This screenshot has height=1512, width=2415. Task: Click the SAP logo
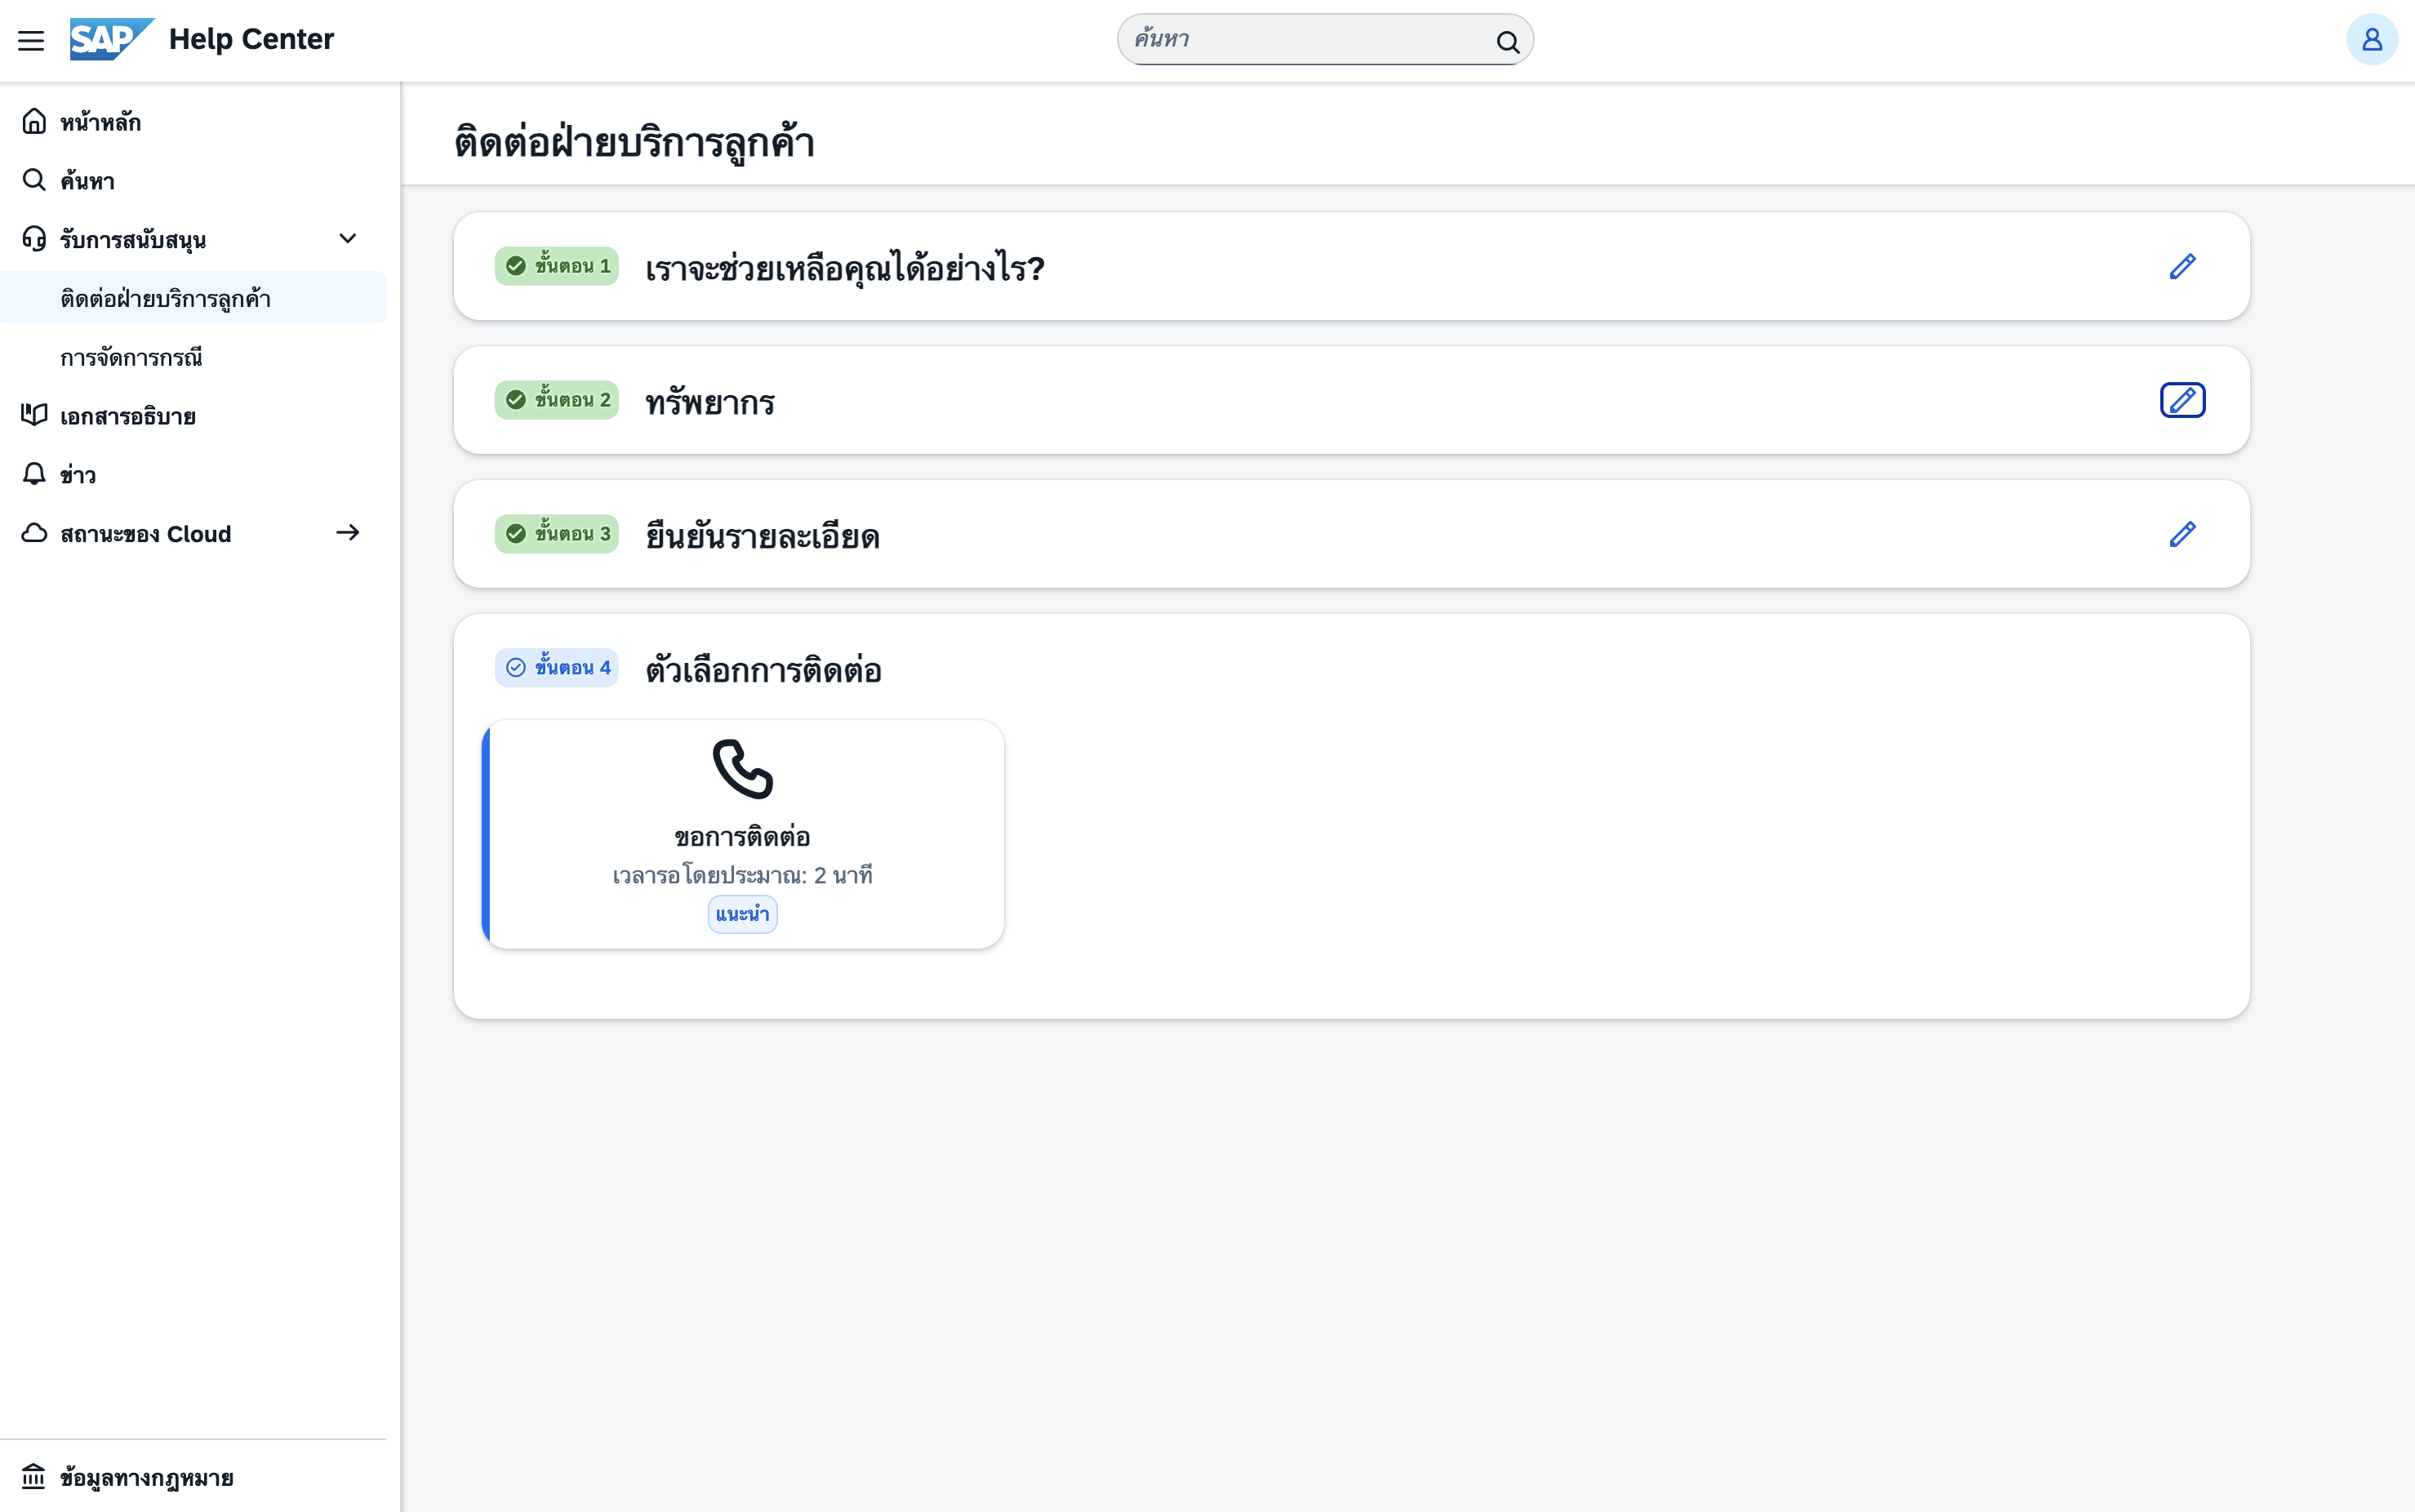click(111, 39)
